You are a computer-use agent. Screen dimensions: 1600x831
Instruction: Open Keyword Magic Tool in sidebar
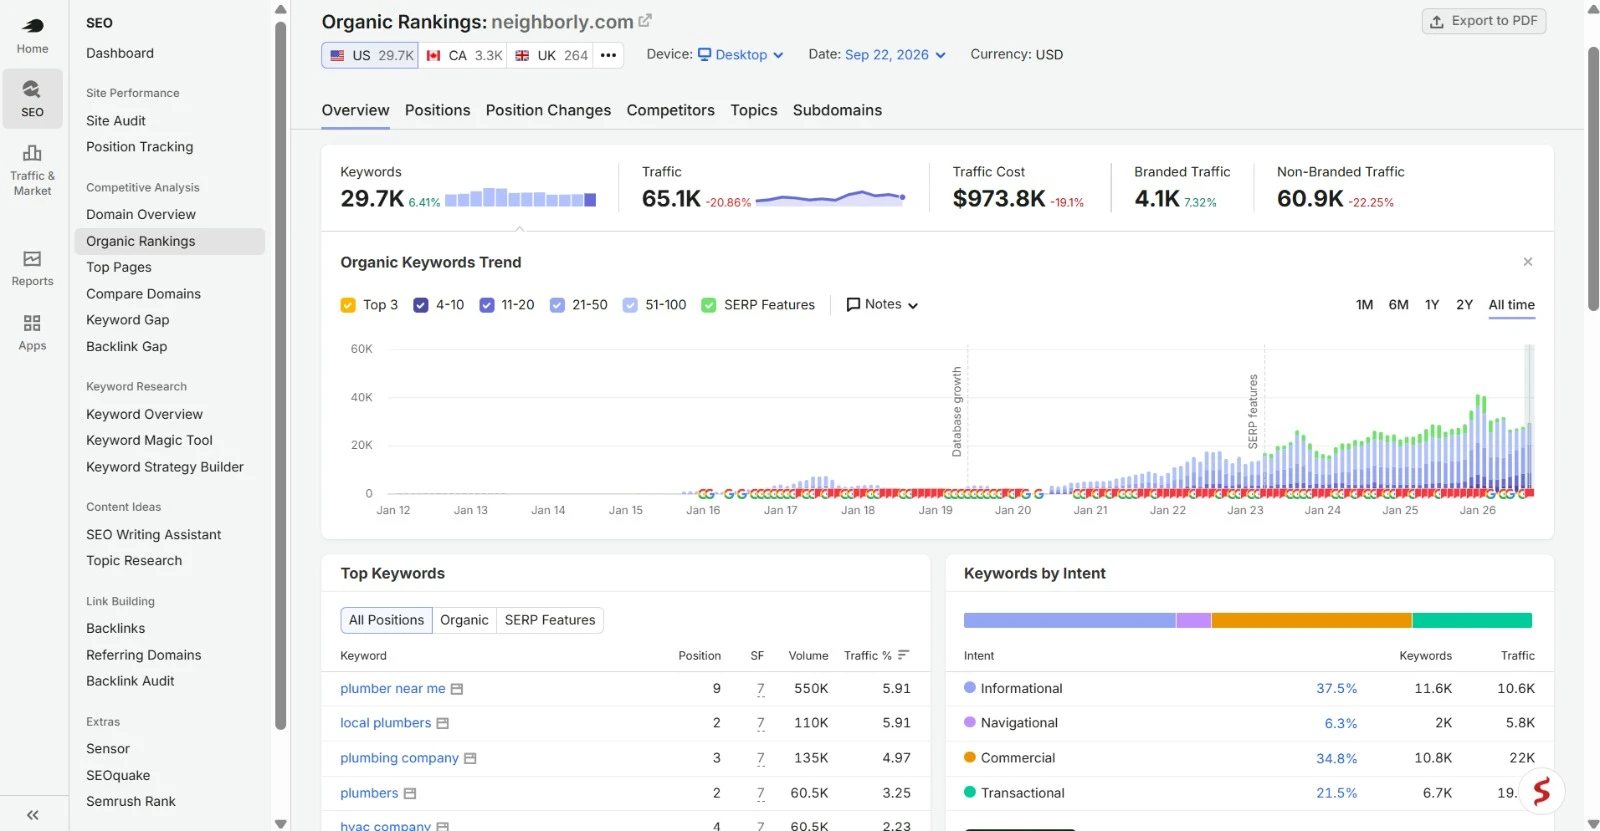tap(149, 441)
